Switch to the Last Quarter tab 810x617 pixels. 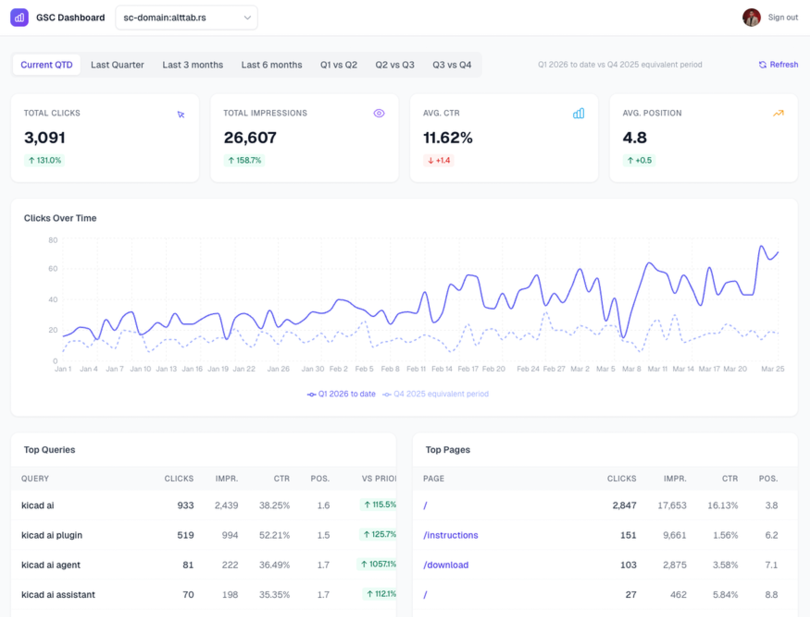(x=117, y=65)
